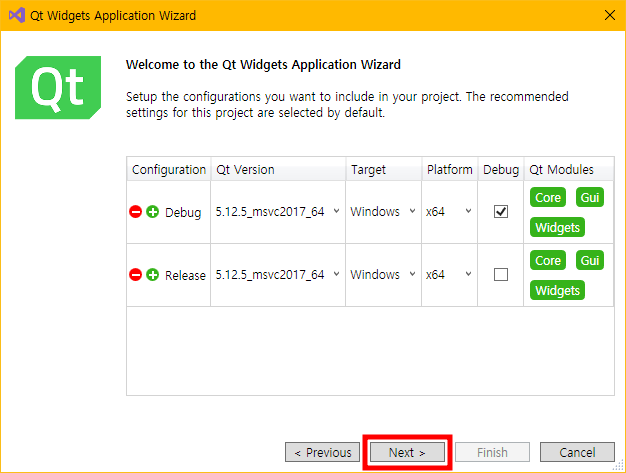This screenshot has width=626, height=473.
Task: Click the Target column header
Action: [384, 169]
